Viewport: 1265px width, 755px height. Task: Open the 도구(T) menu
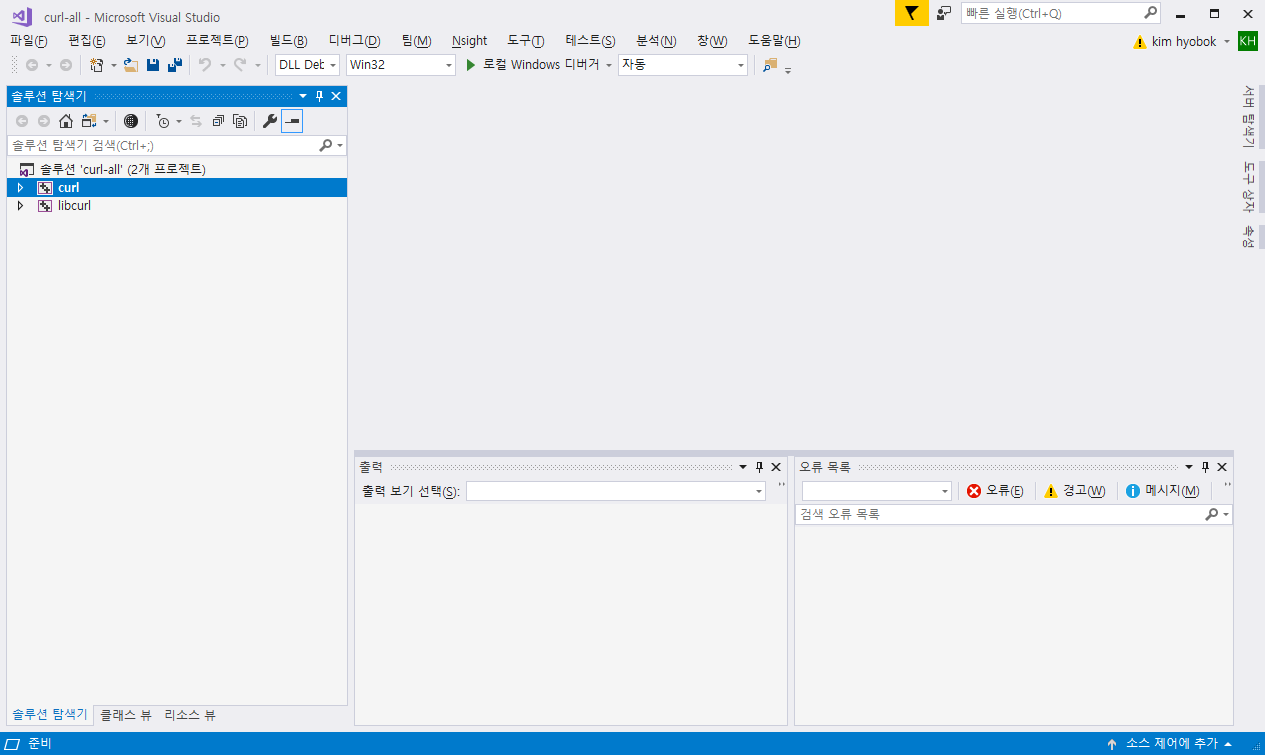tap(526, 40)
